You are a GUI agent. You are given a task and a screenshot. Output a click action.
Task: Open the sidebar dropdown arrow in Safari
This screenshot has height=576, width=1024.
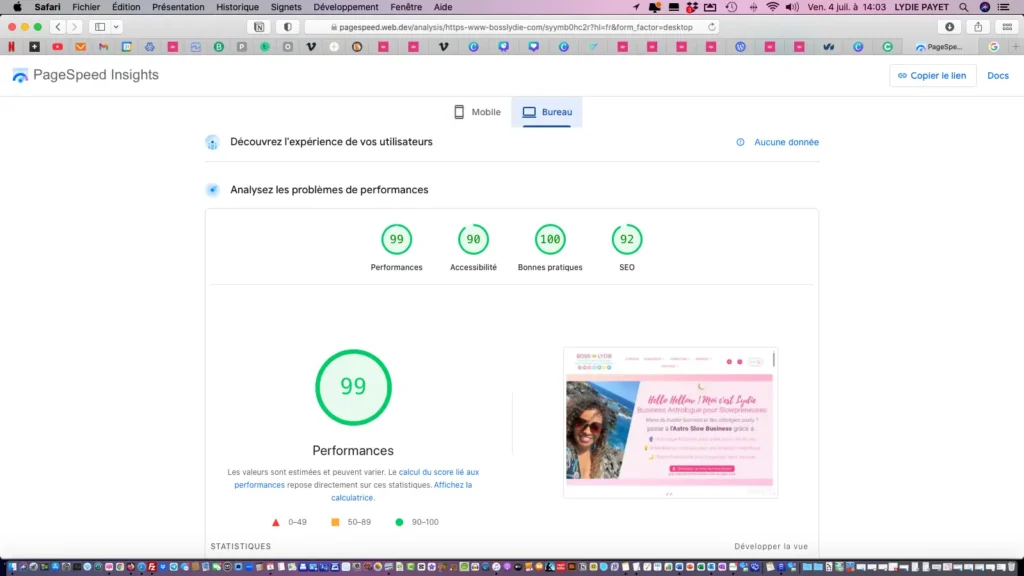(x=116, y=27)
